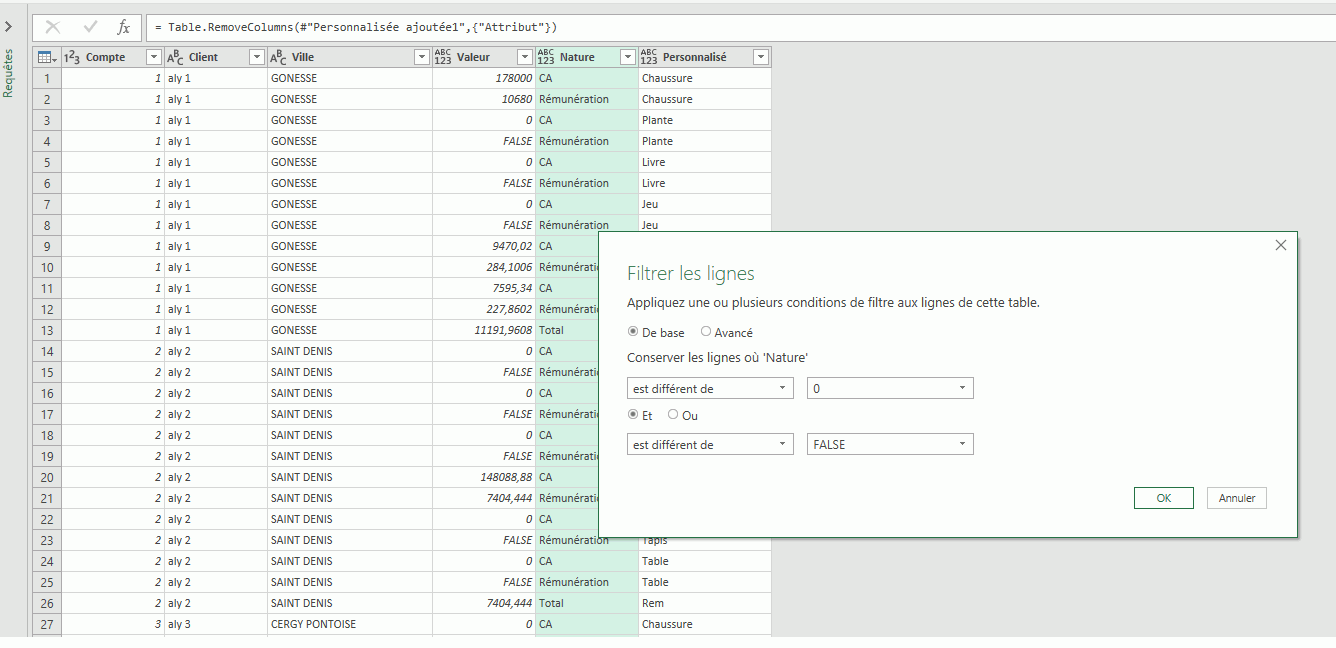Select the 'Avancé' radio button
Screen dimensions: 1336x648
[706, 332]
